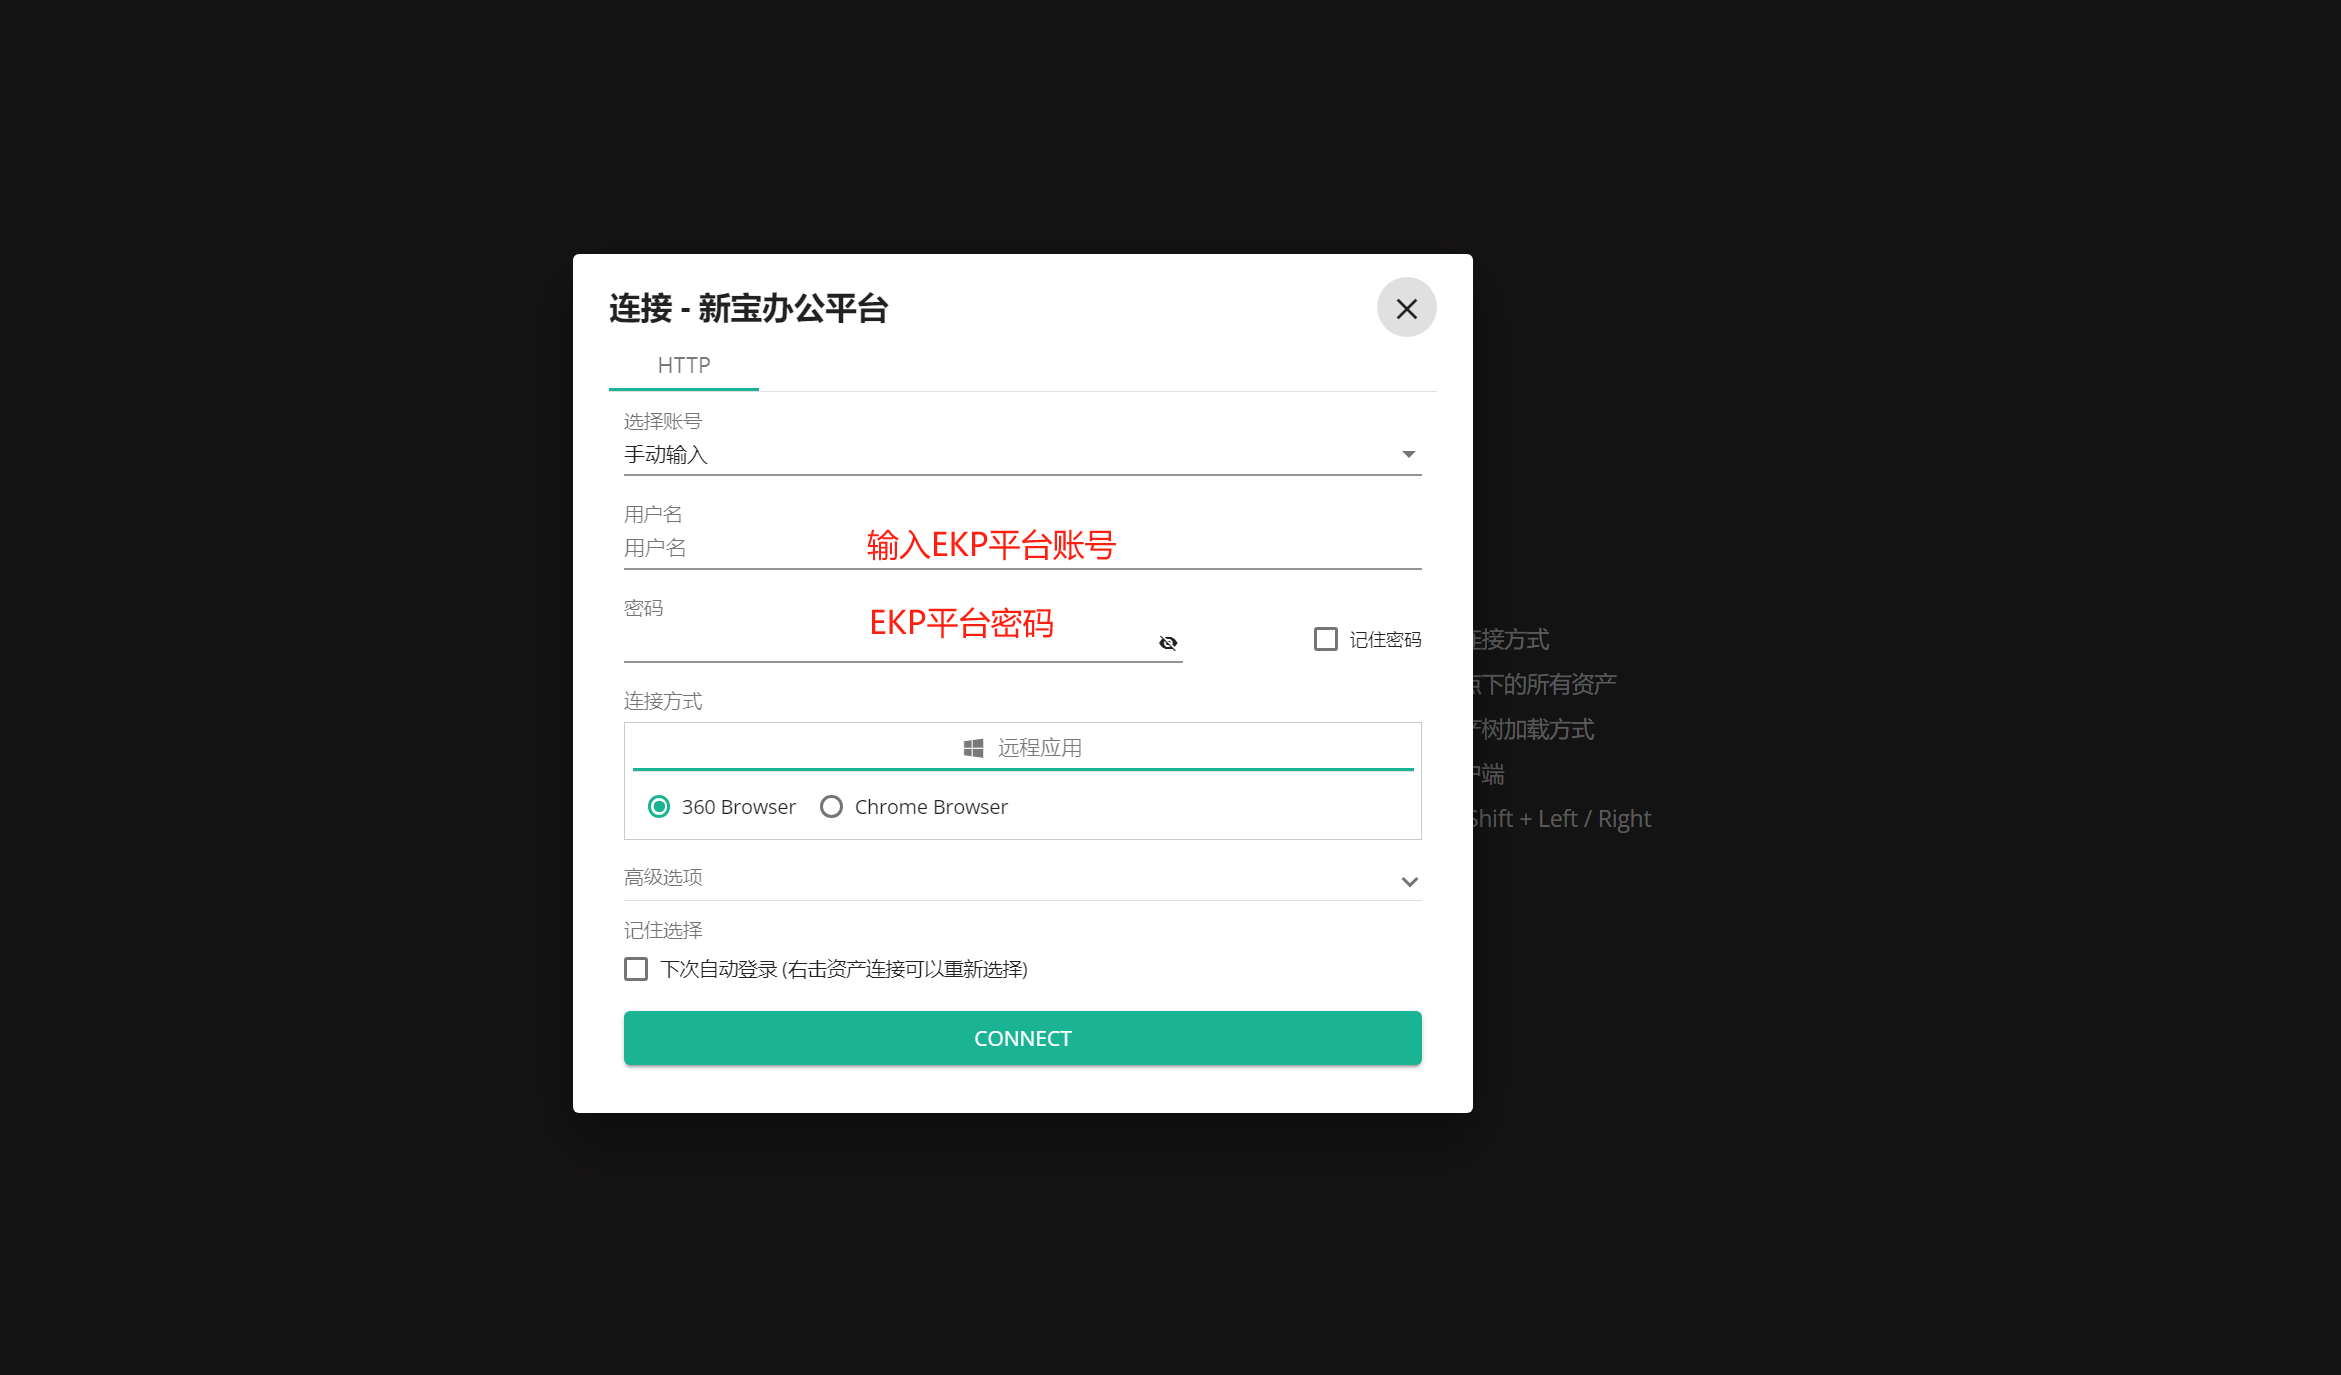Expand the 高级选项 section chevron
This screenshot has width=2341, height=1375.
click(x=1409, y=881)
